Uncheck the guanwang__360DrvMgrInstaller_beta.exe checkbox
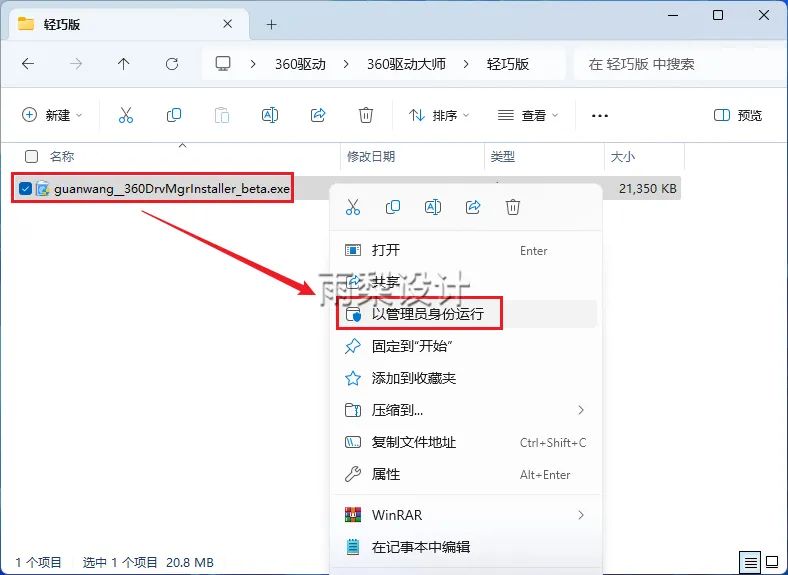The height and width of the screenshot is (575, 788). pos(25,188)
